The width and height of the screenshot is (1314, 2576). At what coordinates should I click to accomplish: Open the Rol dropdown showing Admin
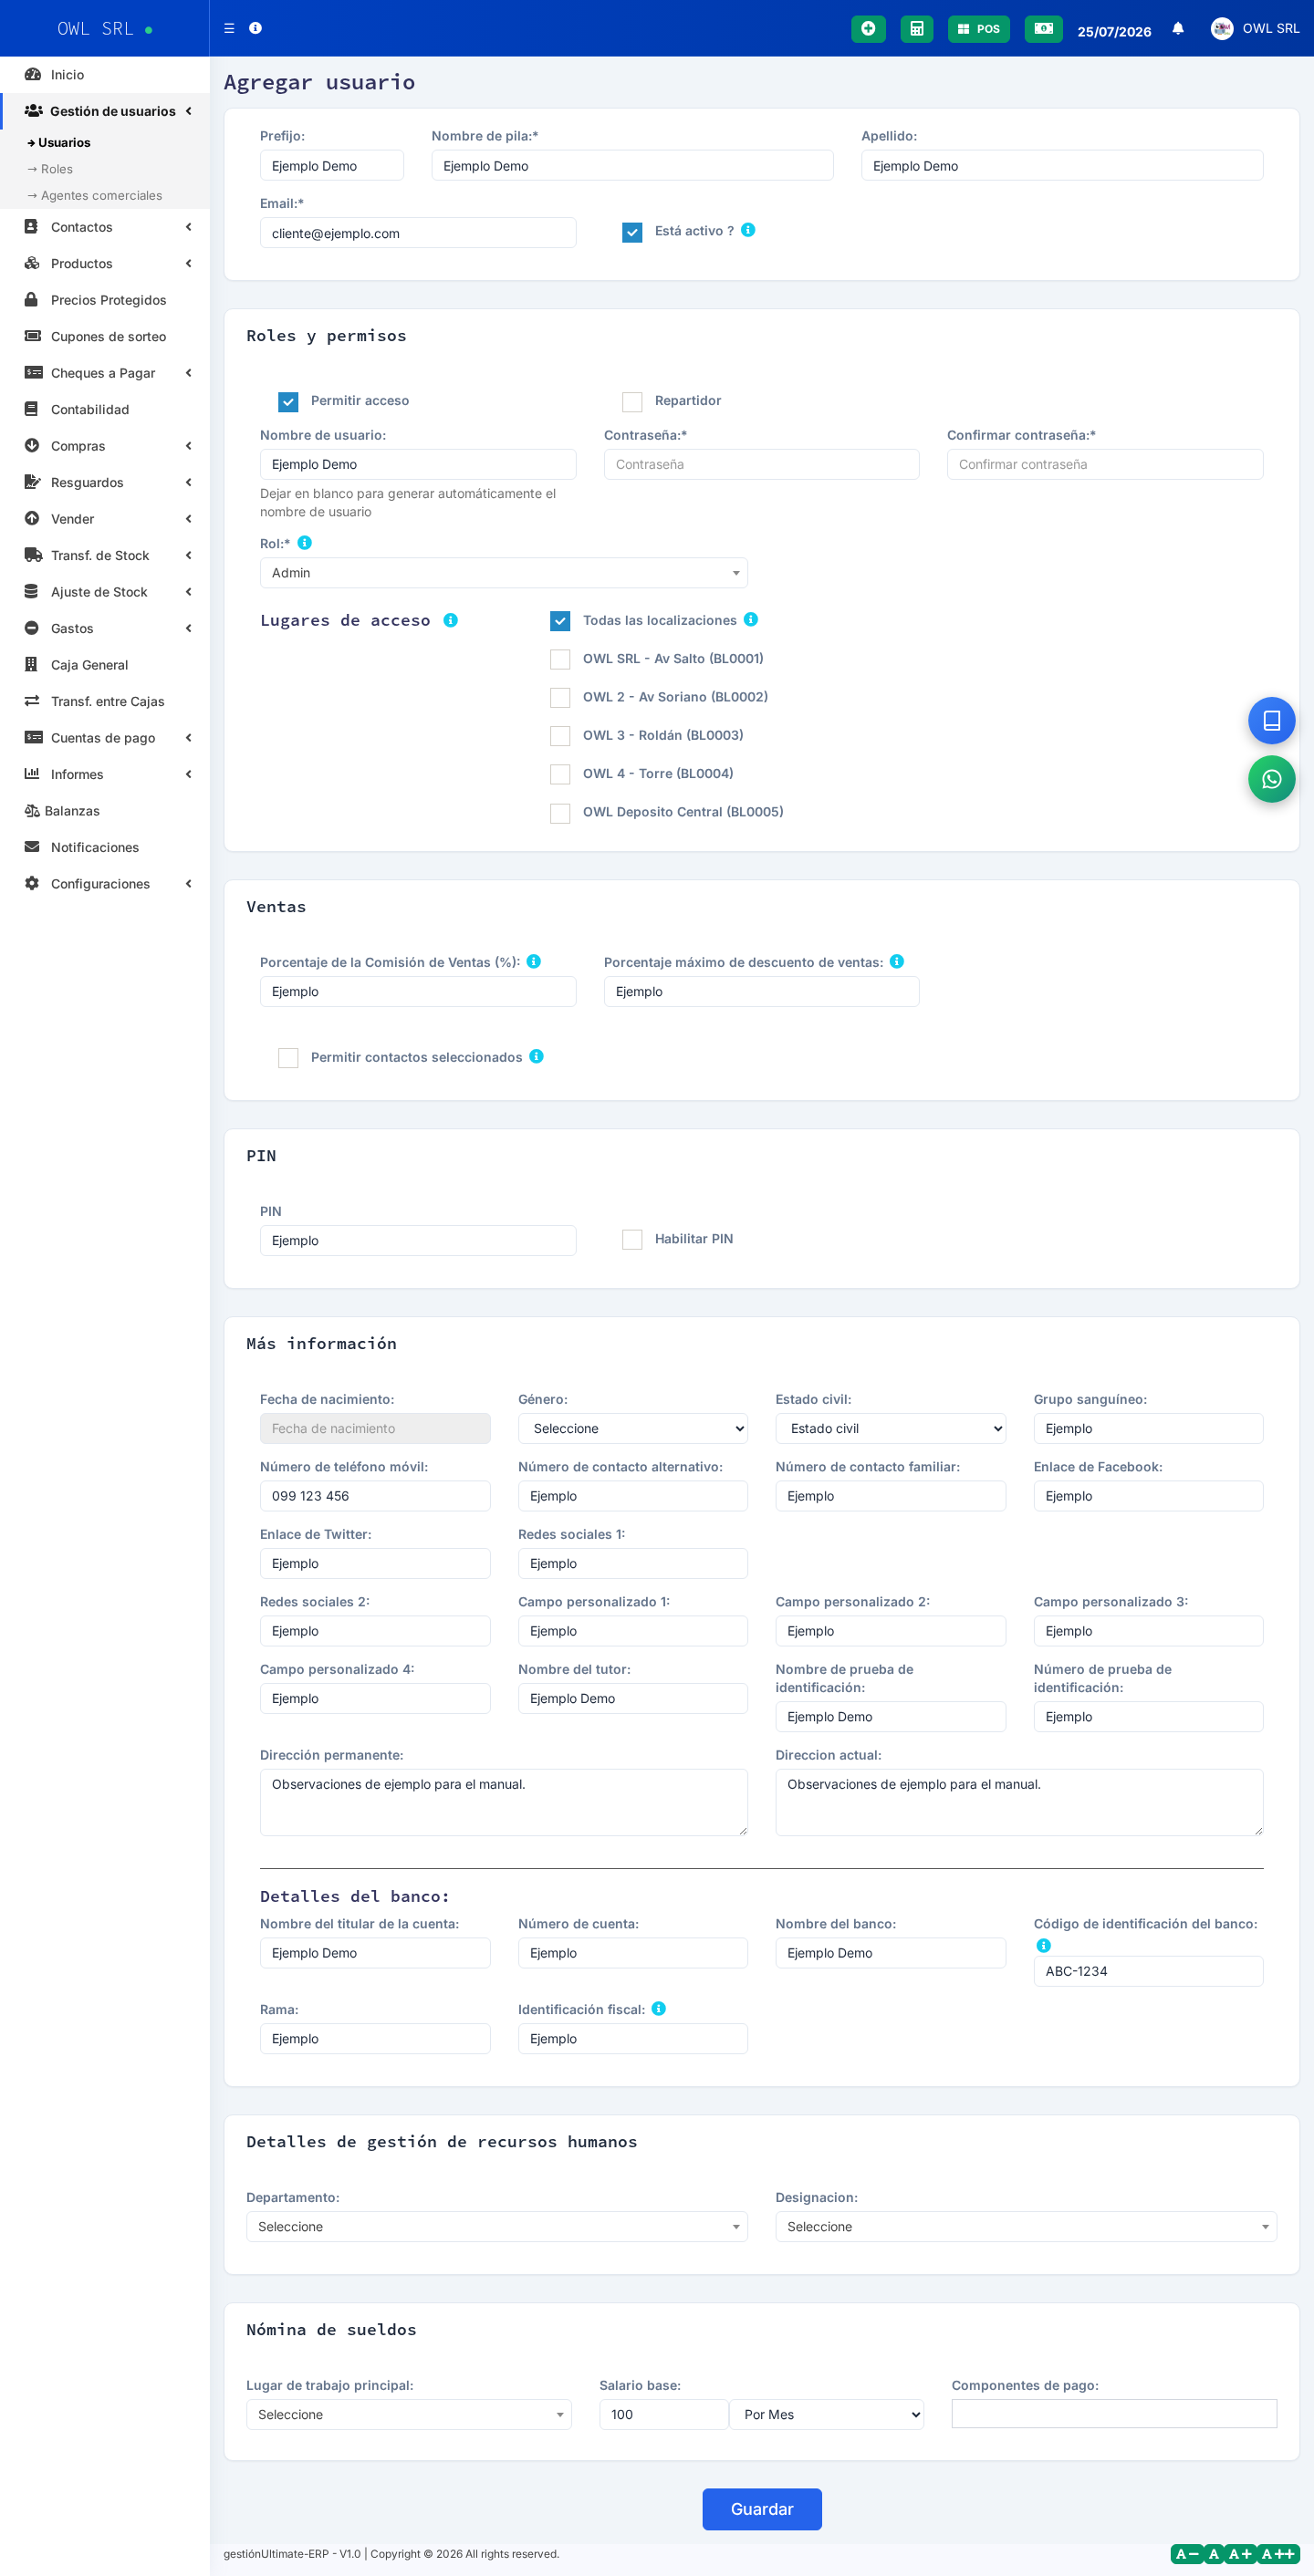click(503, 572)
